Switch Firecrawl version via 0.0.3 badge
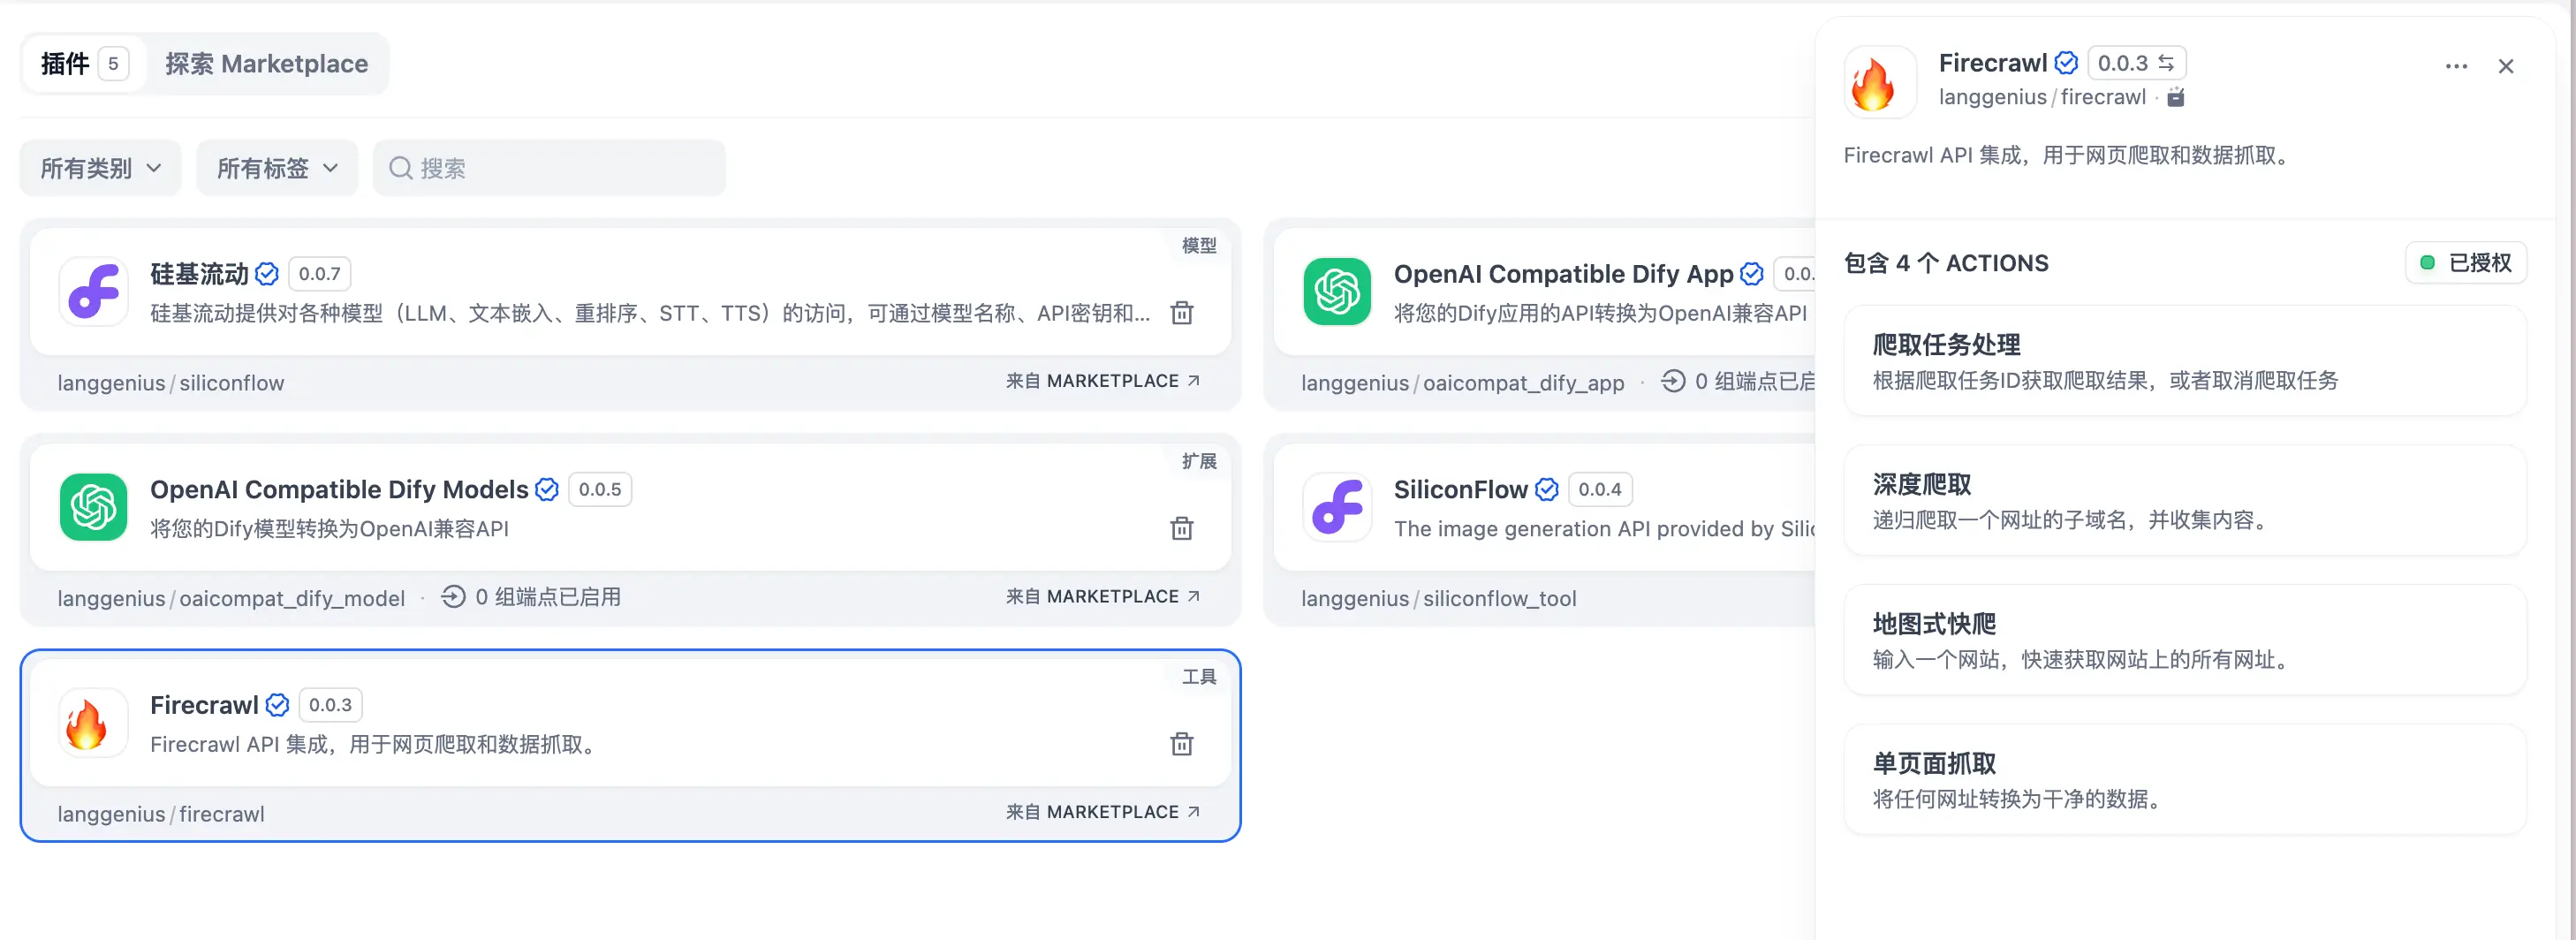 [x=2136, y=63]
